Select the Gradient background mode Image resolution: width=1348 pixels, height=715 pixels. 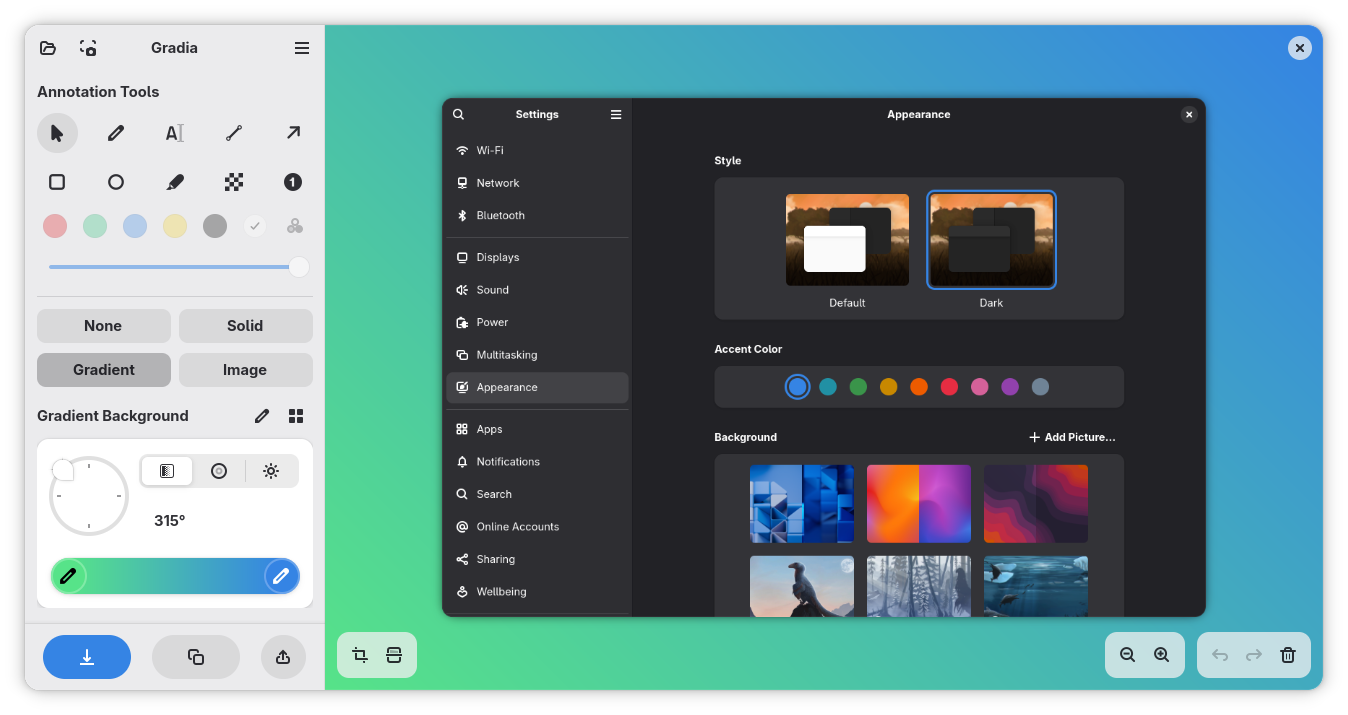104,369
